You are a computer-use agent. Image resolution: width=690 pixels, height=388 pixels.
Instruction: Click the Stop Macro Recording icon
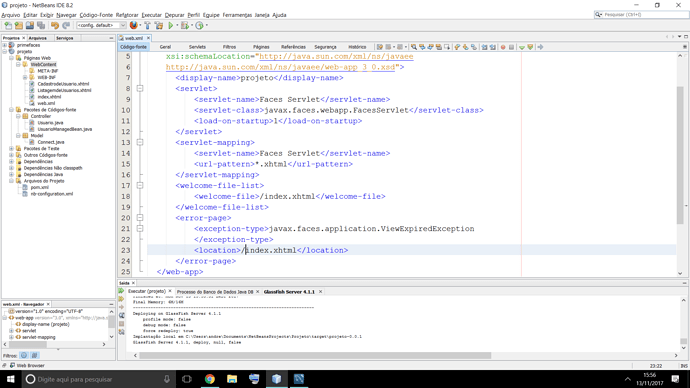point(511,47)
